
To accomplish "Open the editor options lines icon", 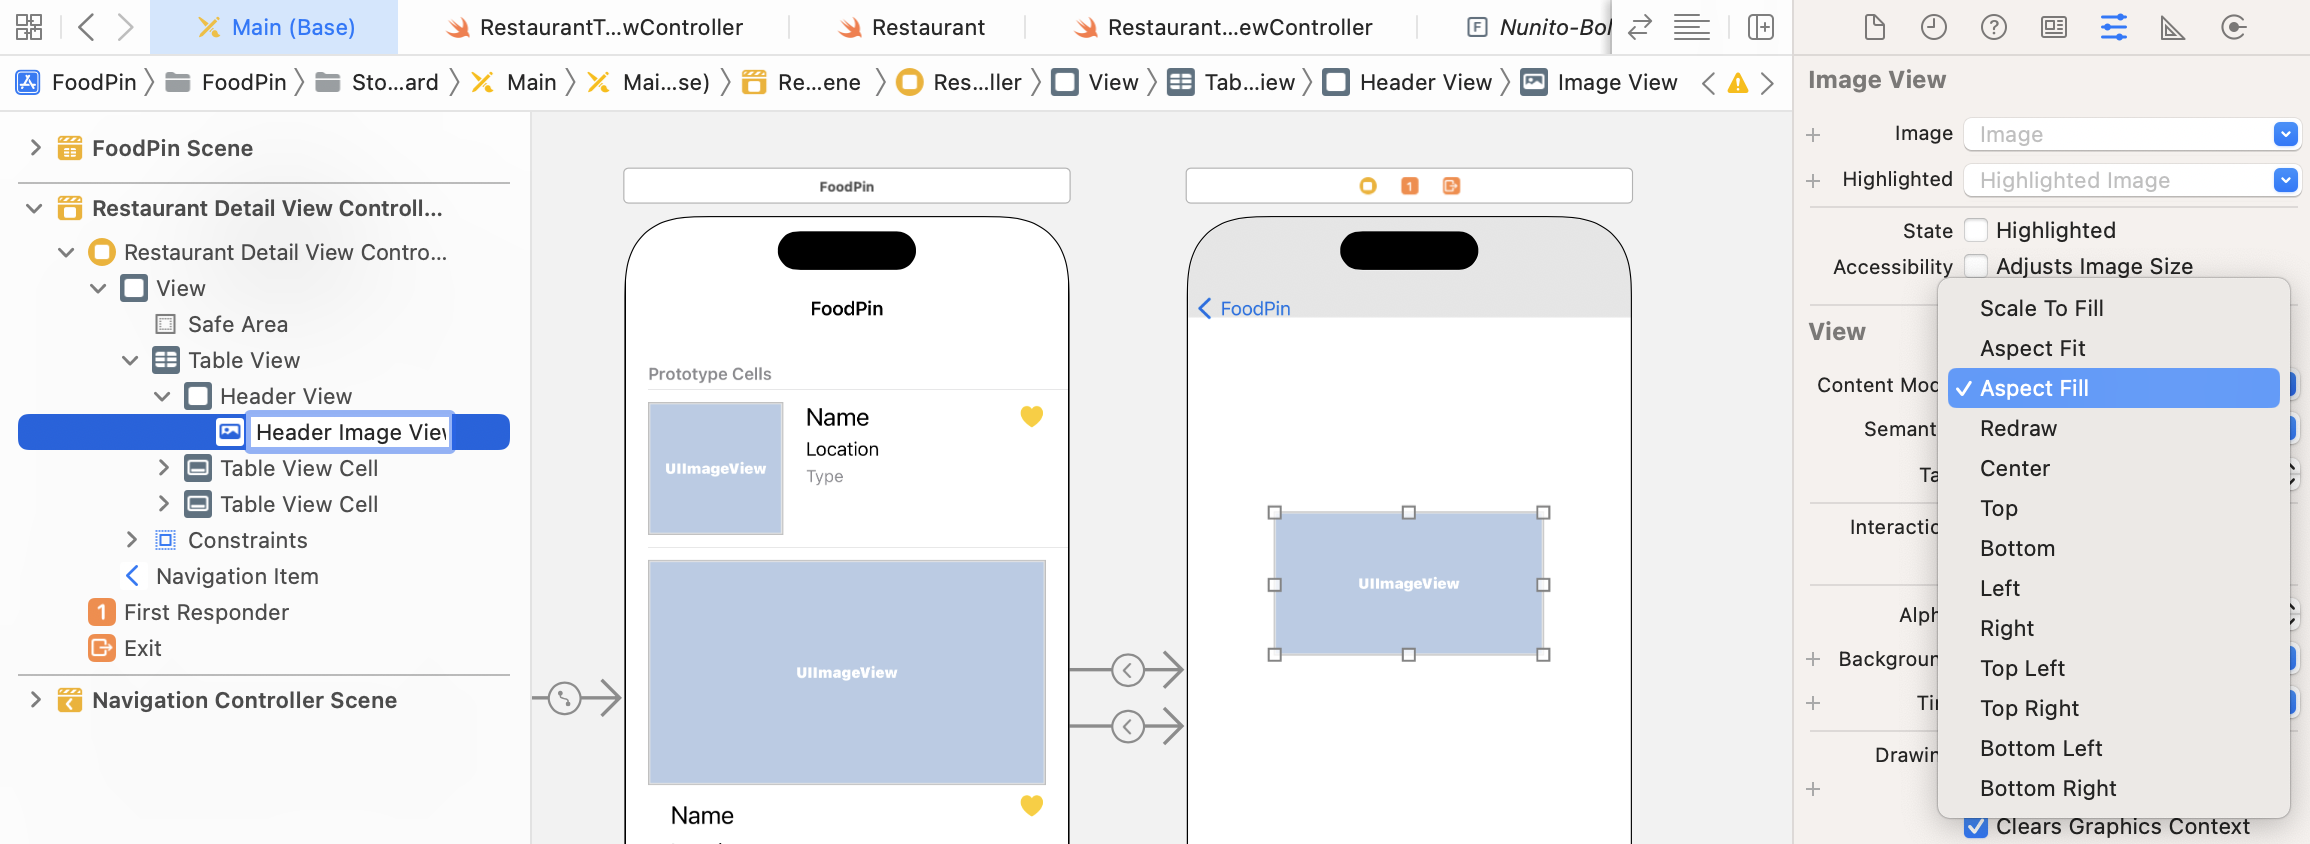I will coord(1692,27).
